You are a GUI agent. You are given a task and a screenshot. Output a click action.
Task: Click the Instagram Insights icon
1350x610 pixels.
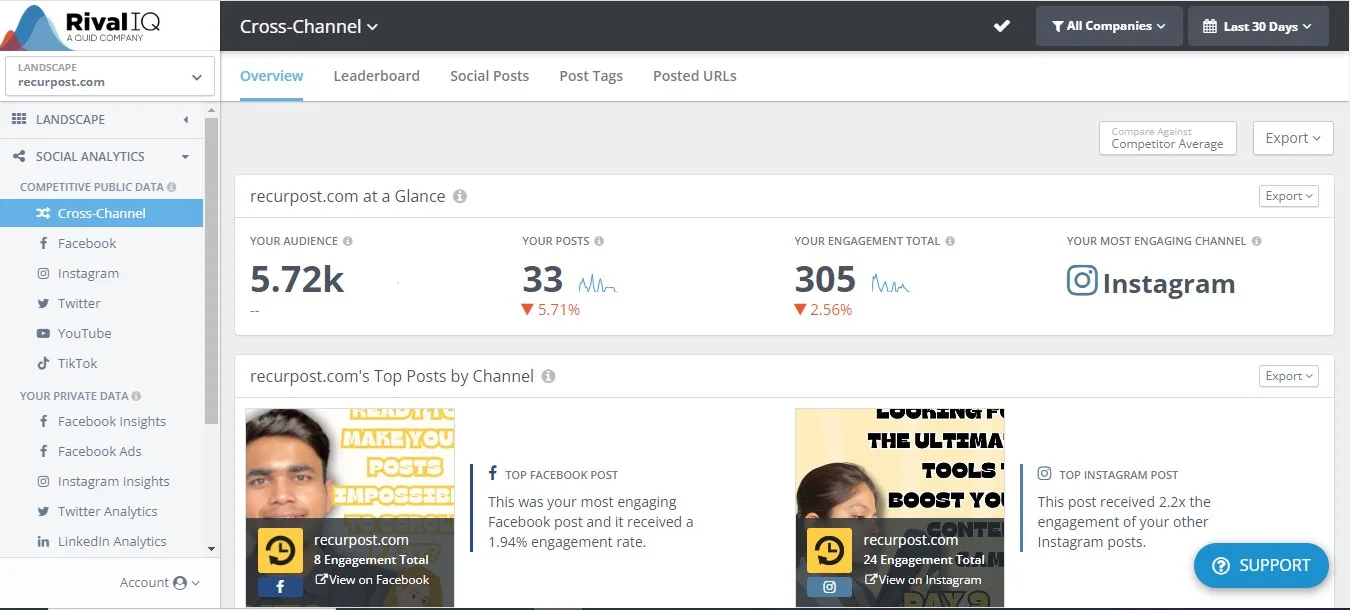point(43,481)
